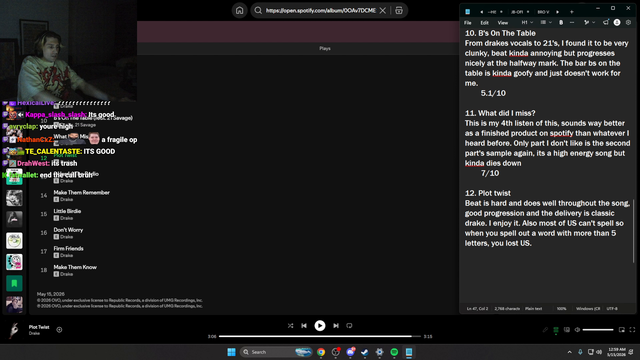Viewport: 640px width, 360px height.
Task: Skip to next track in Spotify
Action: 336,326
